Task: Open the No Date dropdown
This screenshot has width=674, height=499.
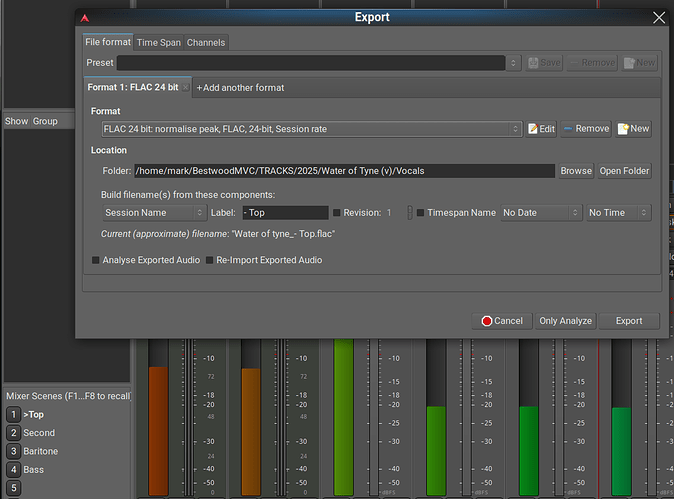Action: tap(540, 213)
